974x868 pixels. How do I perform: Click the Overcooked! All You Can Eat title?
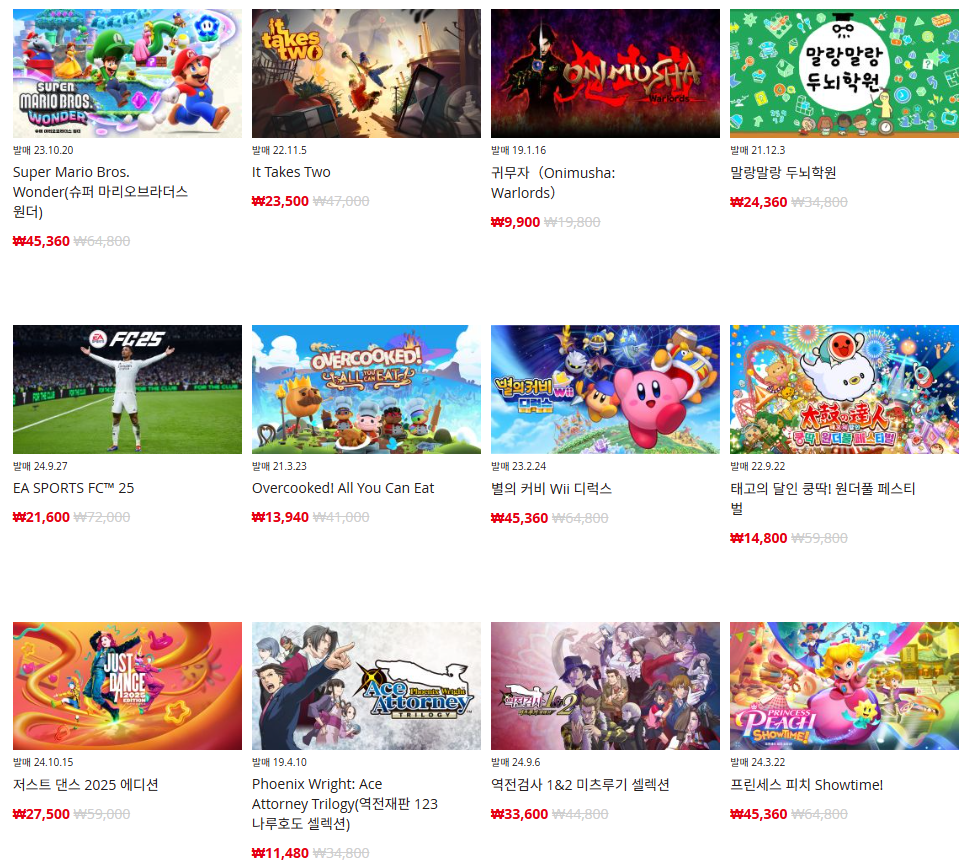point(343,488)
